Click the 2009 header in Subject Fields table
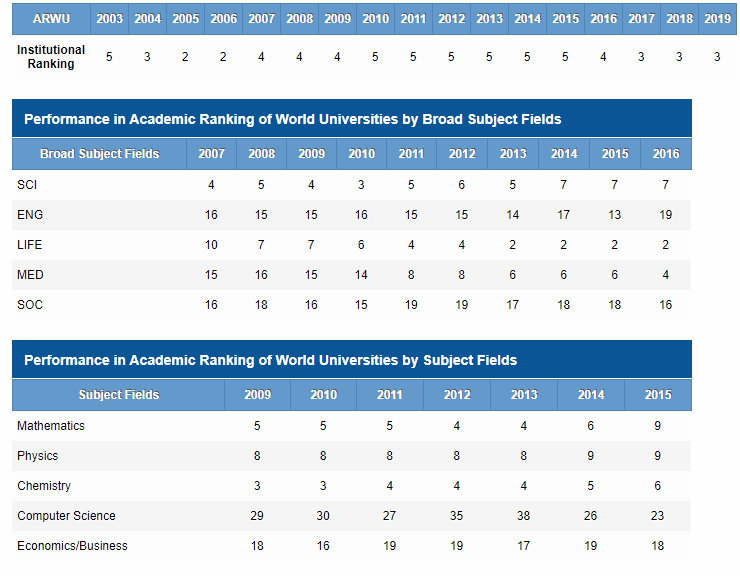The width and height of the screenshot is (740, 576). point(257,395)
